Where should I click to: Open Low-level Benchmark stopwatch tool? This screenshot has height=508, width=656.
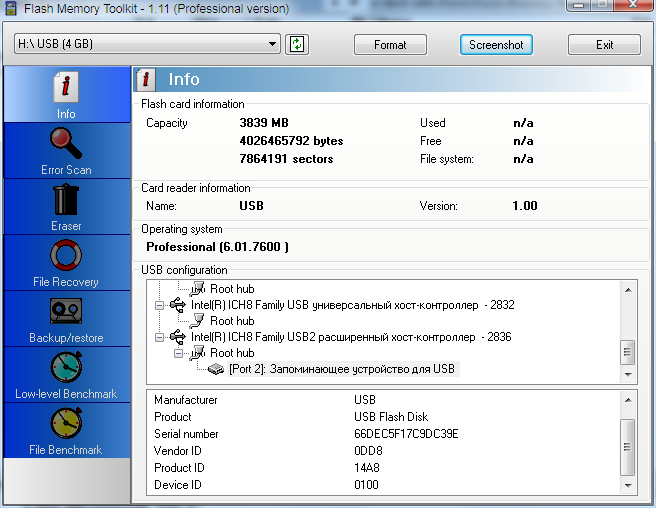(67, 375)
